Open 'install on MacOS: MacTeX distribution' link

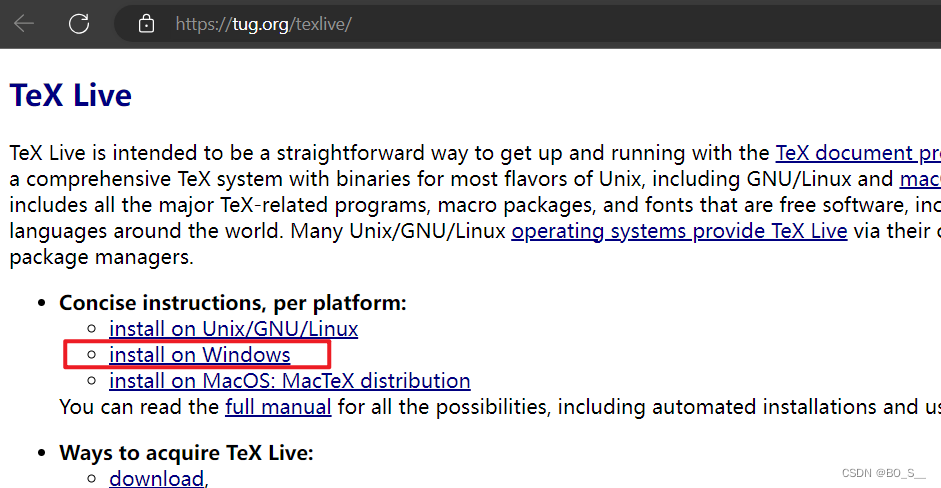pos(289,380)
